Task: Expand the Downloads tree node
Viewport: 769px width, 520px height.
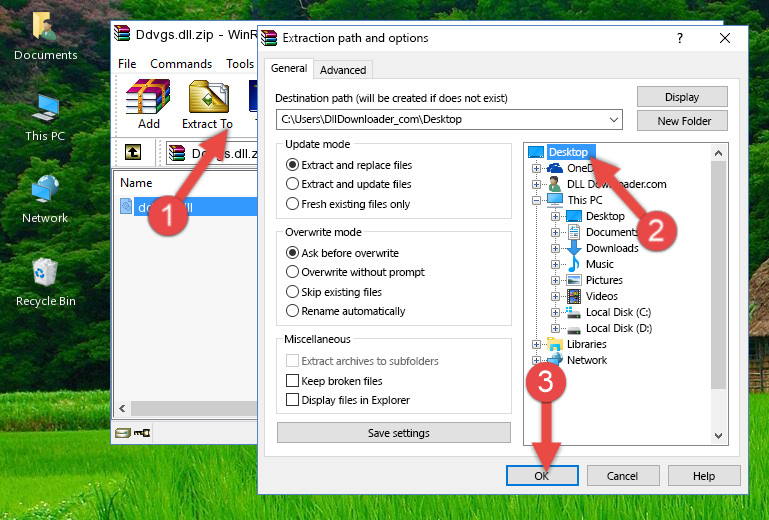Action: coord(555,248)
